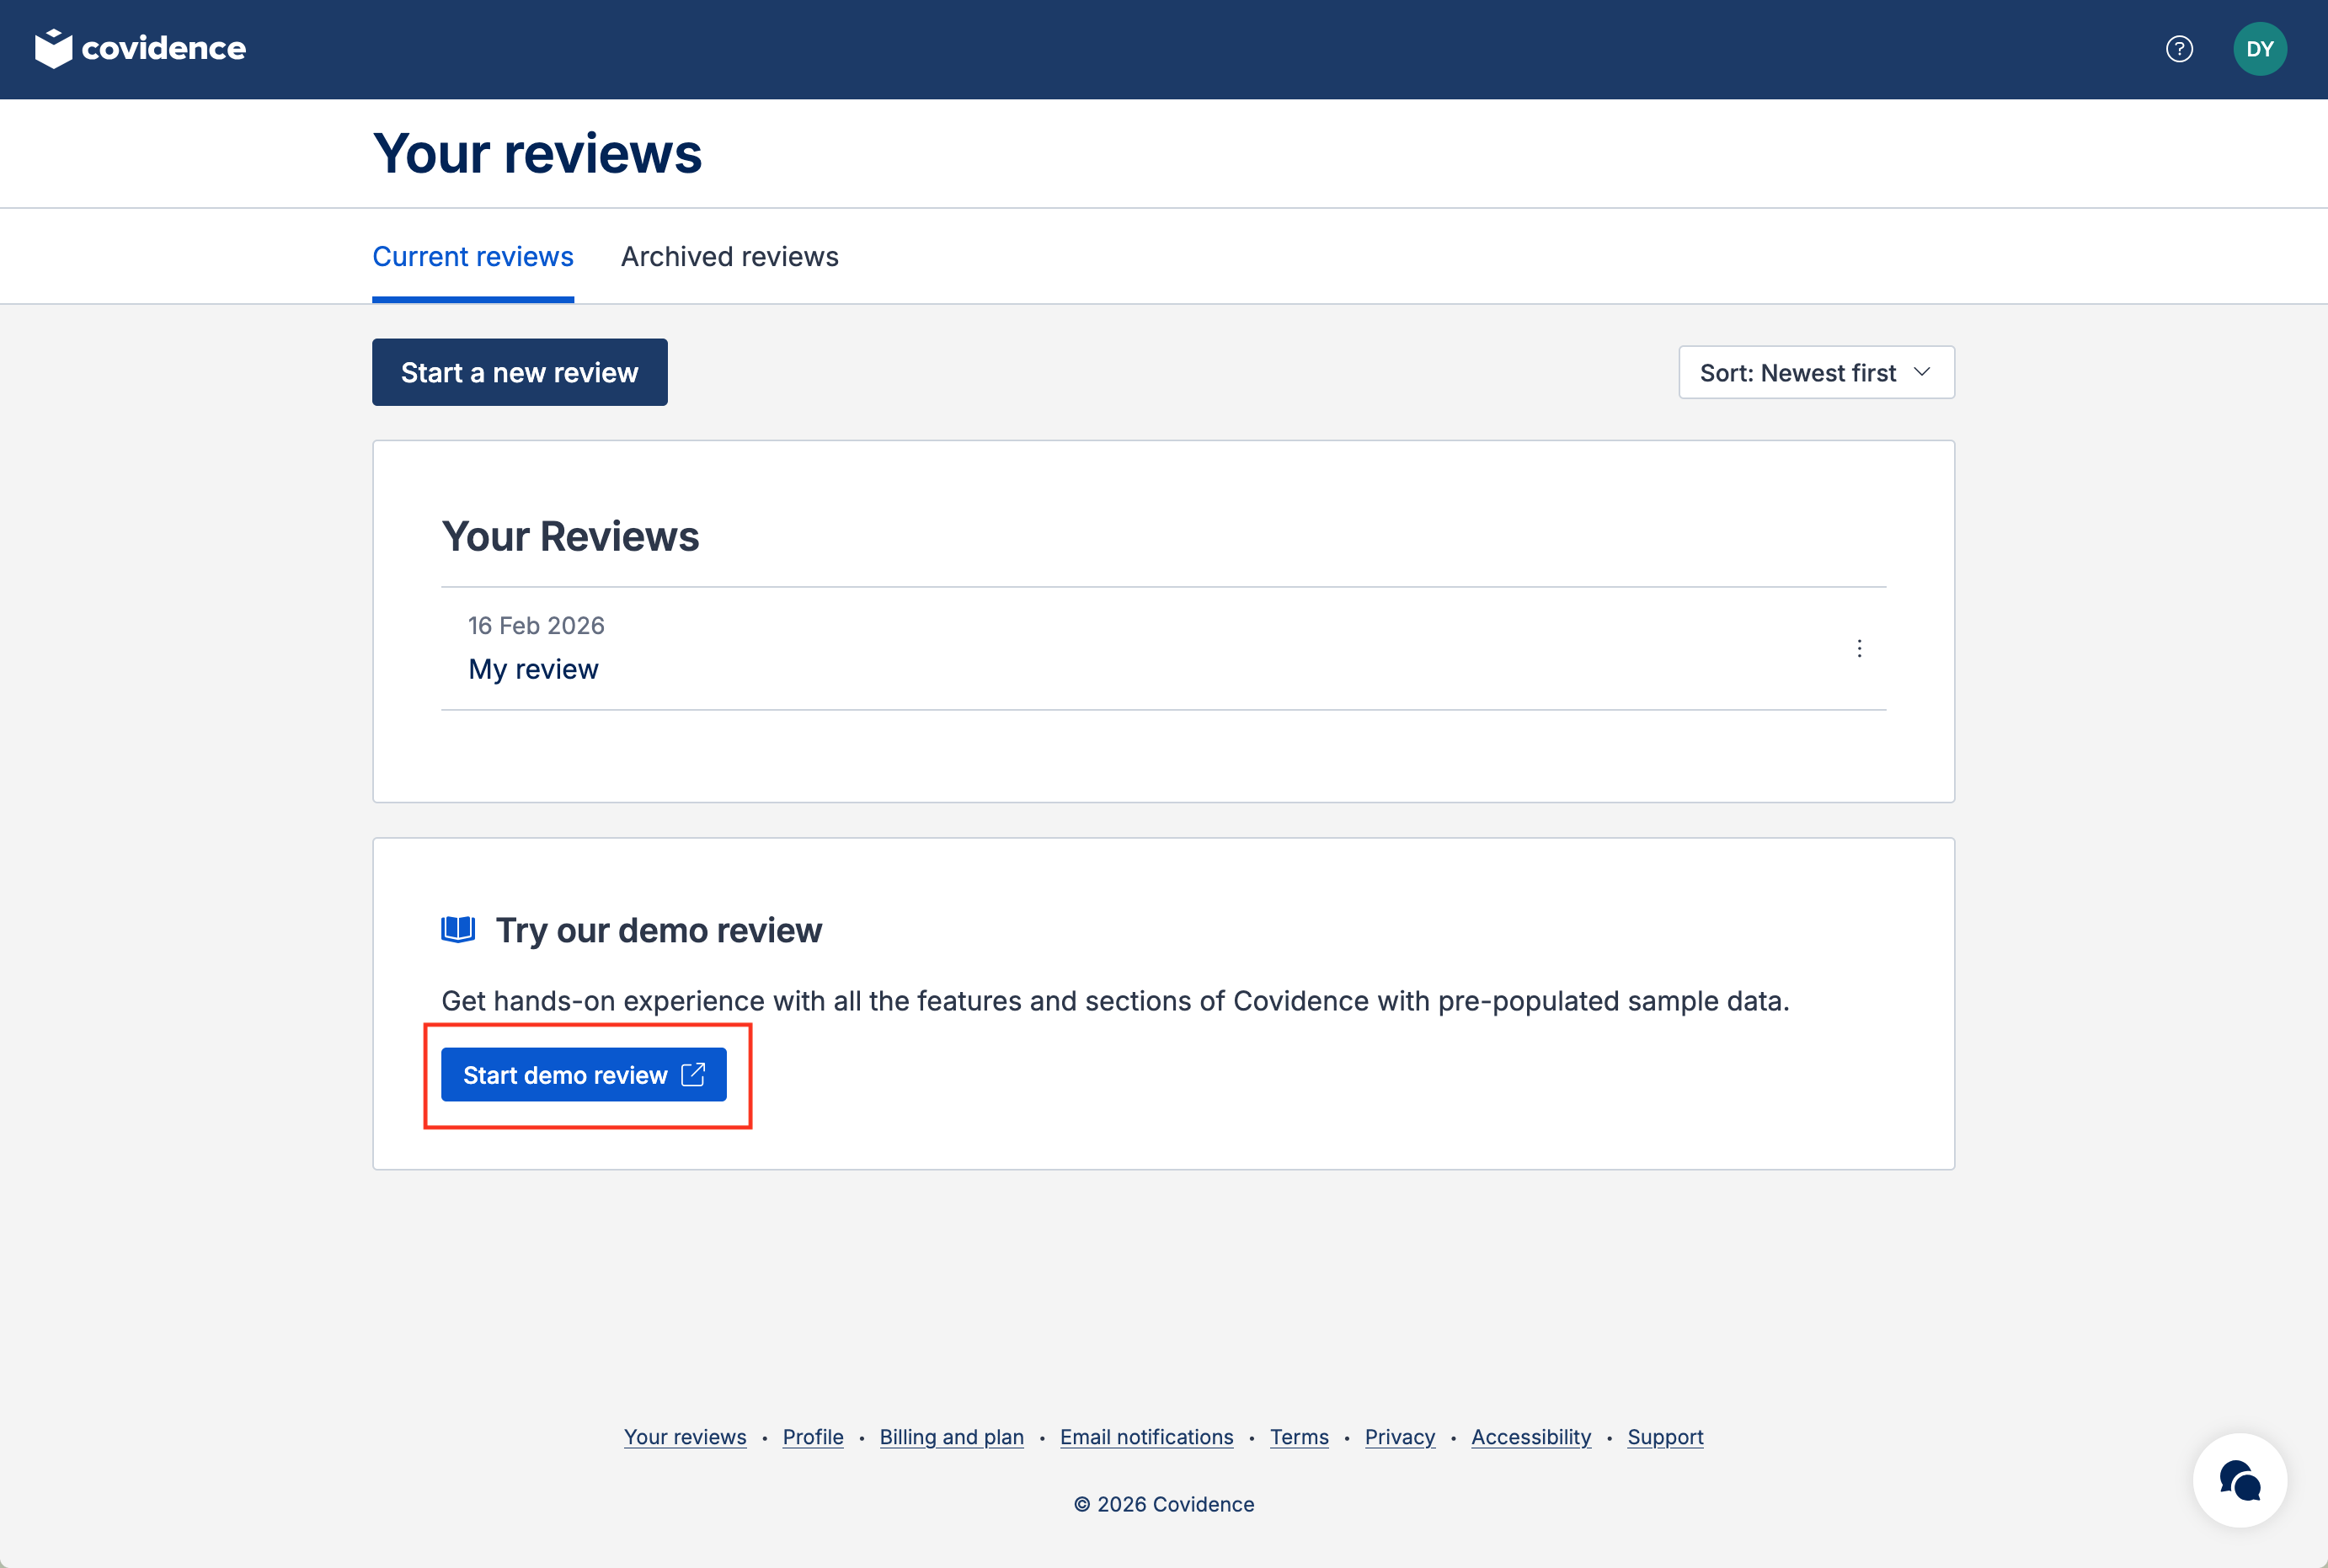Click the book icon next to demo review heading
The width and height of the screenshot is (2328, 1568).
[459, 928]
